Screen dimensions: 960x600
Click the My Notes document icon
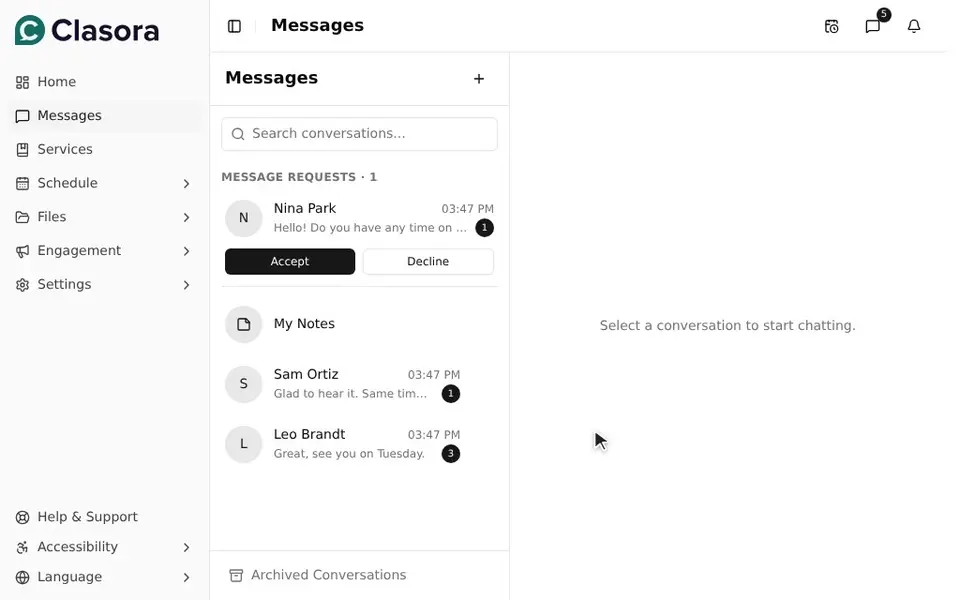[244, 324]
